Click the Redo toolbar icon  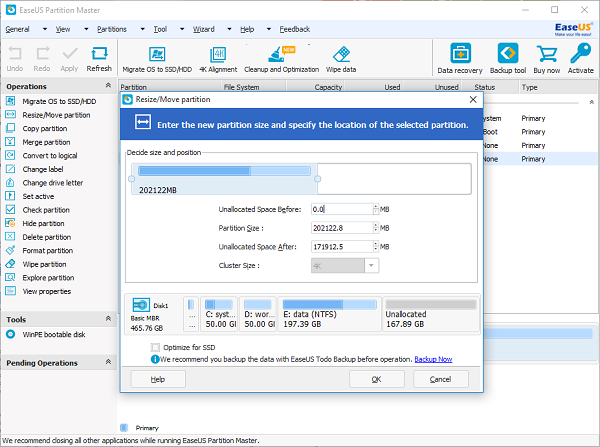(42, 59)
